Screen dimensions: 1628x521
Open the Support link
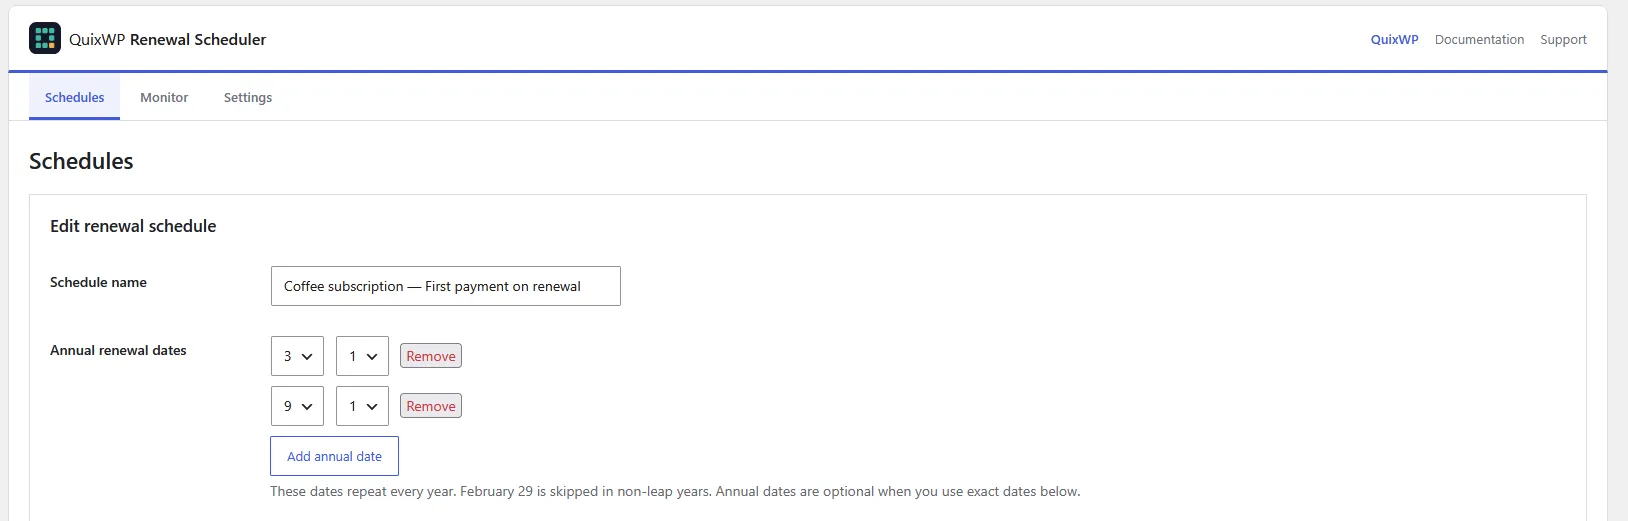coord(1563,40)
